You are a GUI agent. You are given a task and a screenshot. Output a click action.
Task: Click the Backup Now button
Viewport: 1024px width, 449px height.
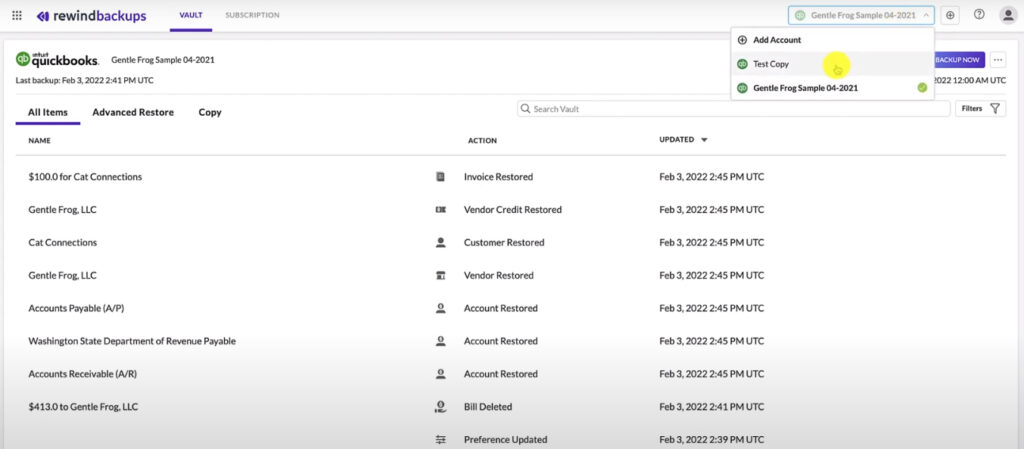click(x=957, y=60)
